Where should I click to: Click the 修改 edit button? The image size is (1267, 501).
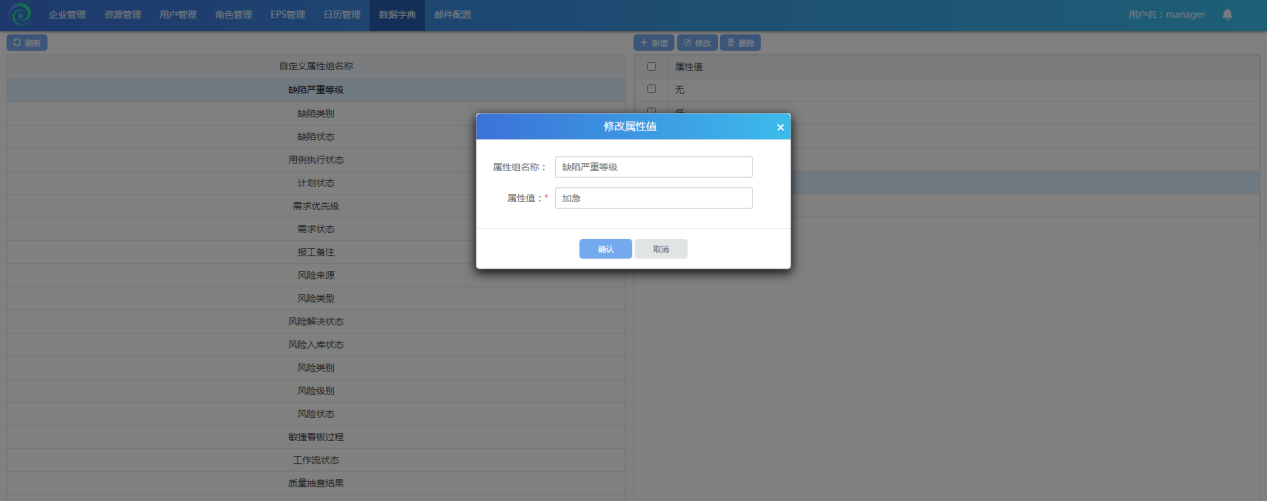click(697, 43)
